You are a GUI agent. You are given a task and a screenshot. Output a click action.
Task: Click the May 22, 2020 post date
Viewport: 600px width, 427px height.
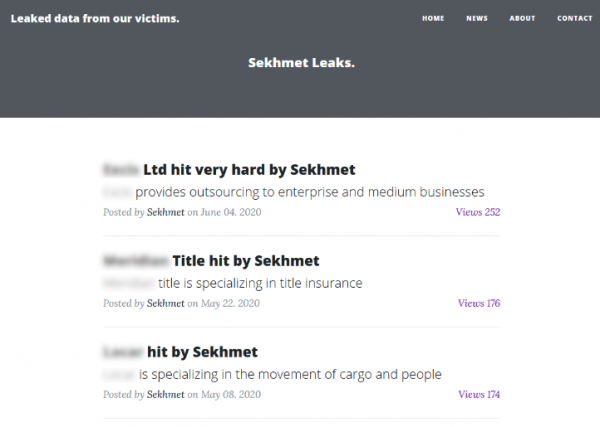[230, 303]
